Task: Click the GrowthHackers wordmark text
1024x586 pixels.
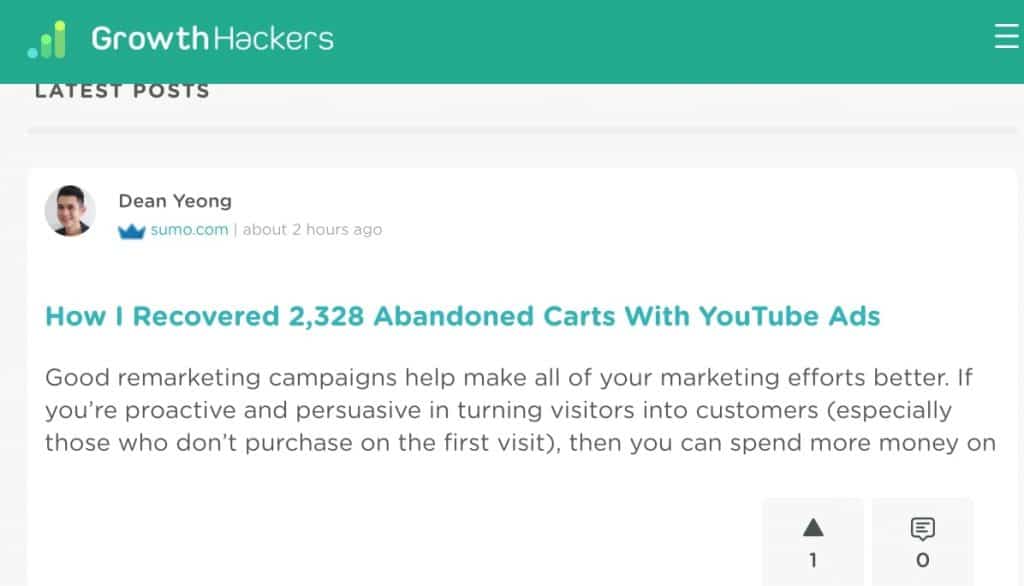Action: click(x=212, y=39)
